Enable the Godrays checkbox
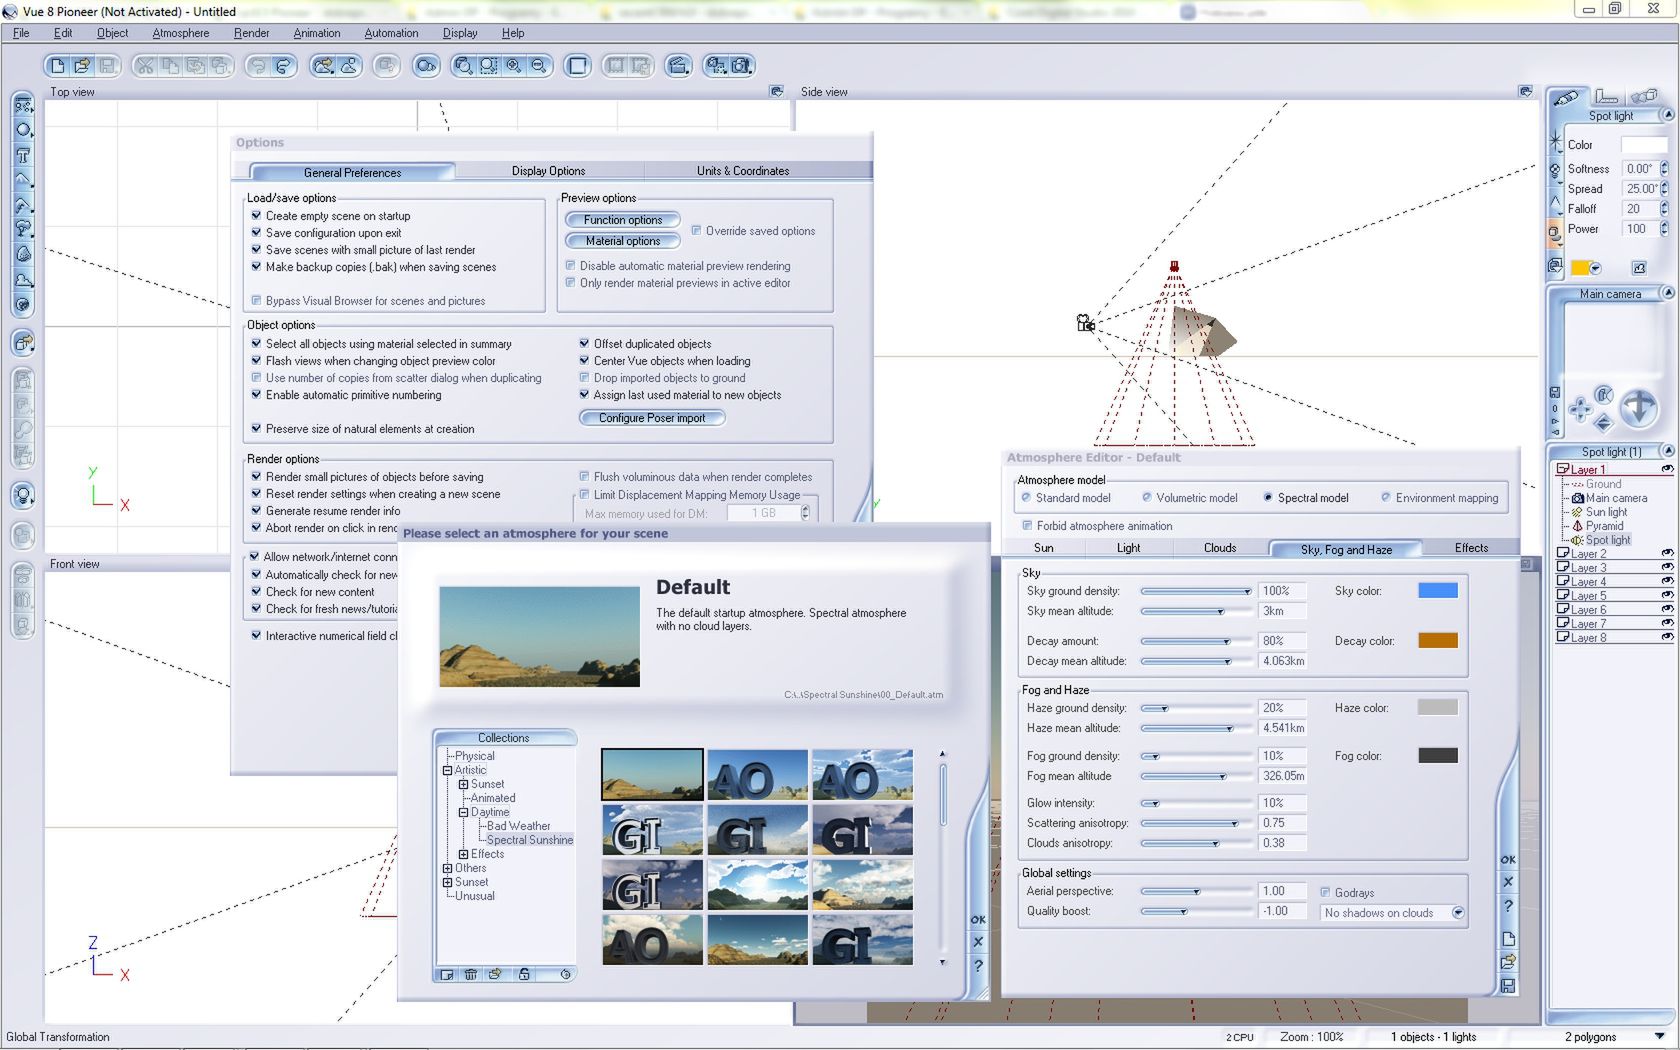The width and height of the screenshot is (1680, 1050). click(1325, 893)
